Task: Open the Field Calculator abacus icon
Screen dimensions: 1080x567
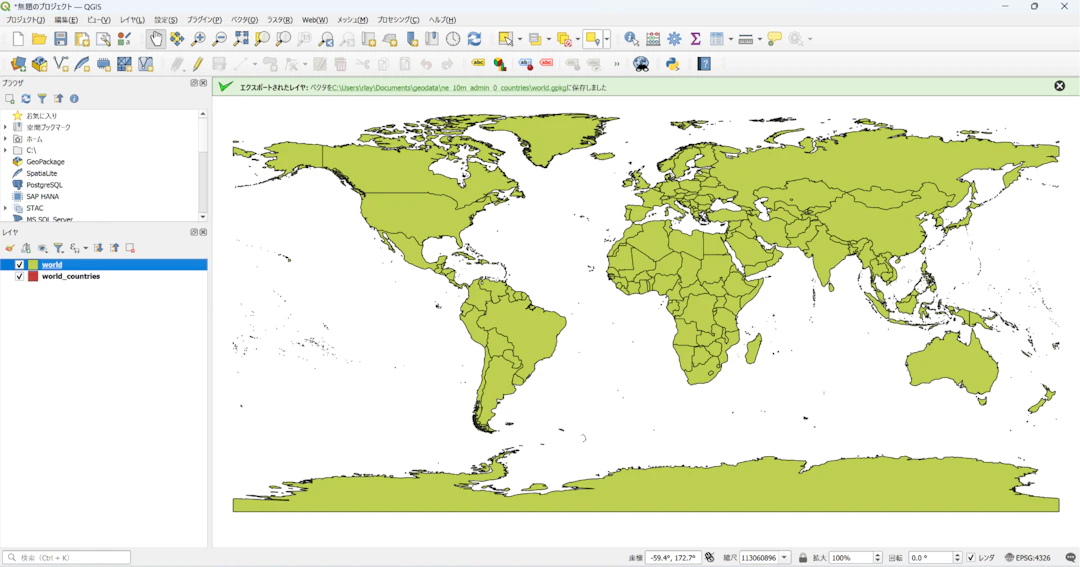Action: (653, 39)
